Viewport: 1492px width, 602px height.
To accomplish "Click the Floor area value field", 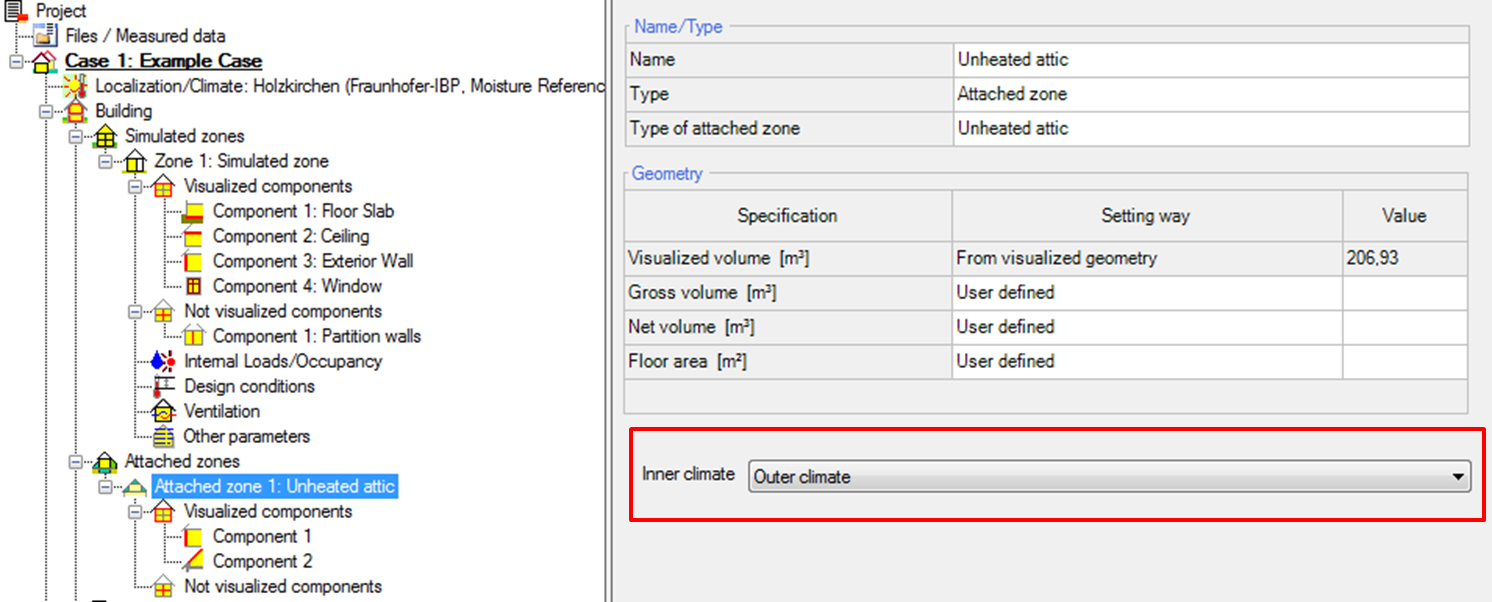I will (1405, 361).
